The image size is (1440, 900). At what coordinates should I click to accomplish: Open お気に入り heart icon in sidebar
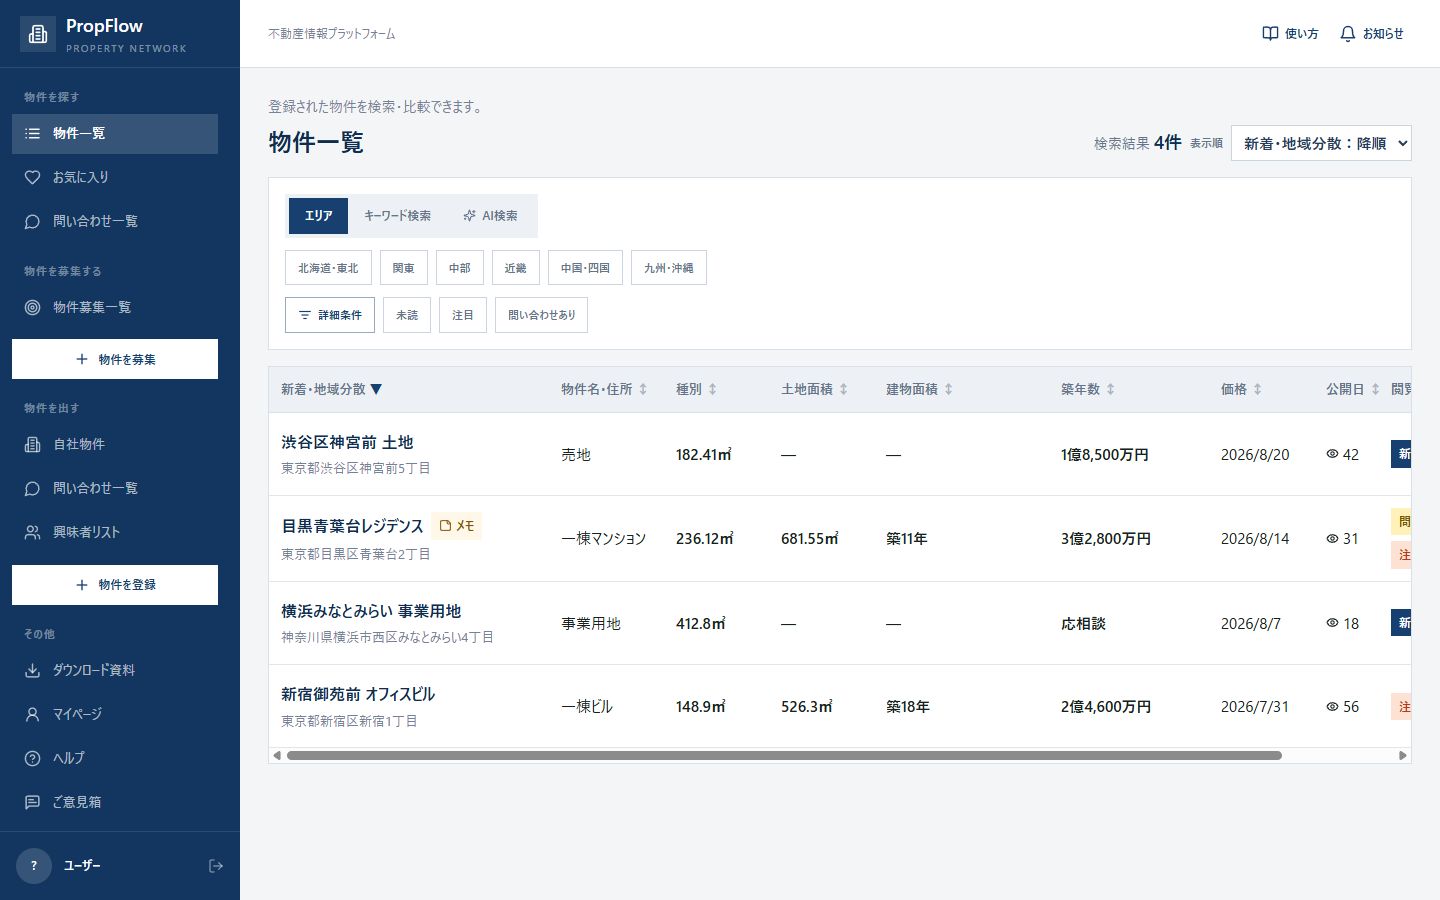[x=32, y=177]
